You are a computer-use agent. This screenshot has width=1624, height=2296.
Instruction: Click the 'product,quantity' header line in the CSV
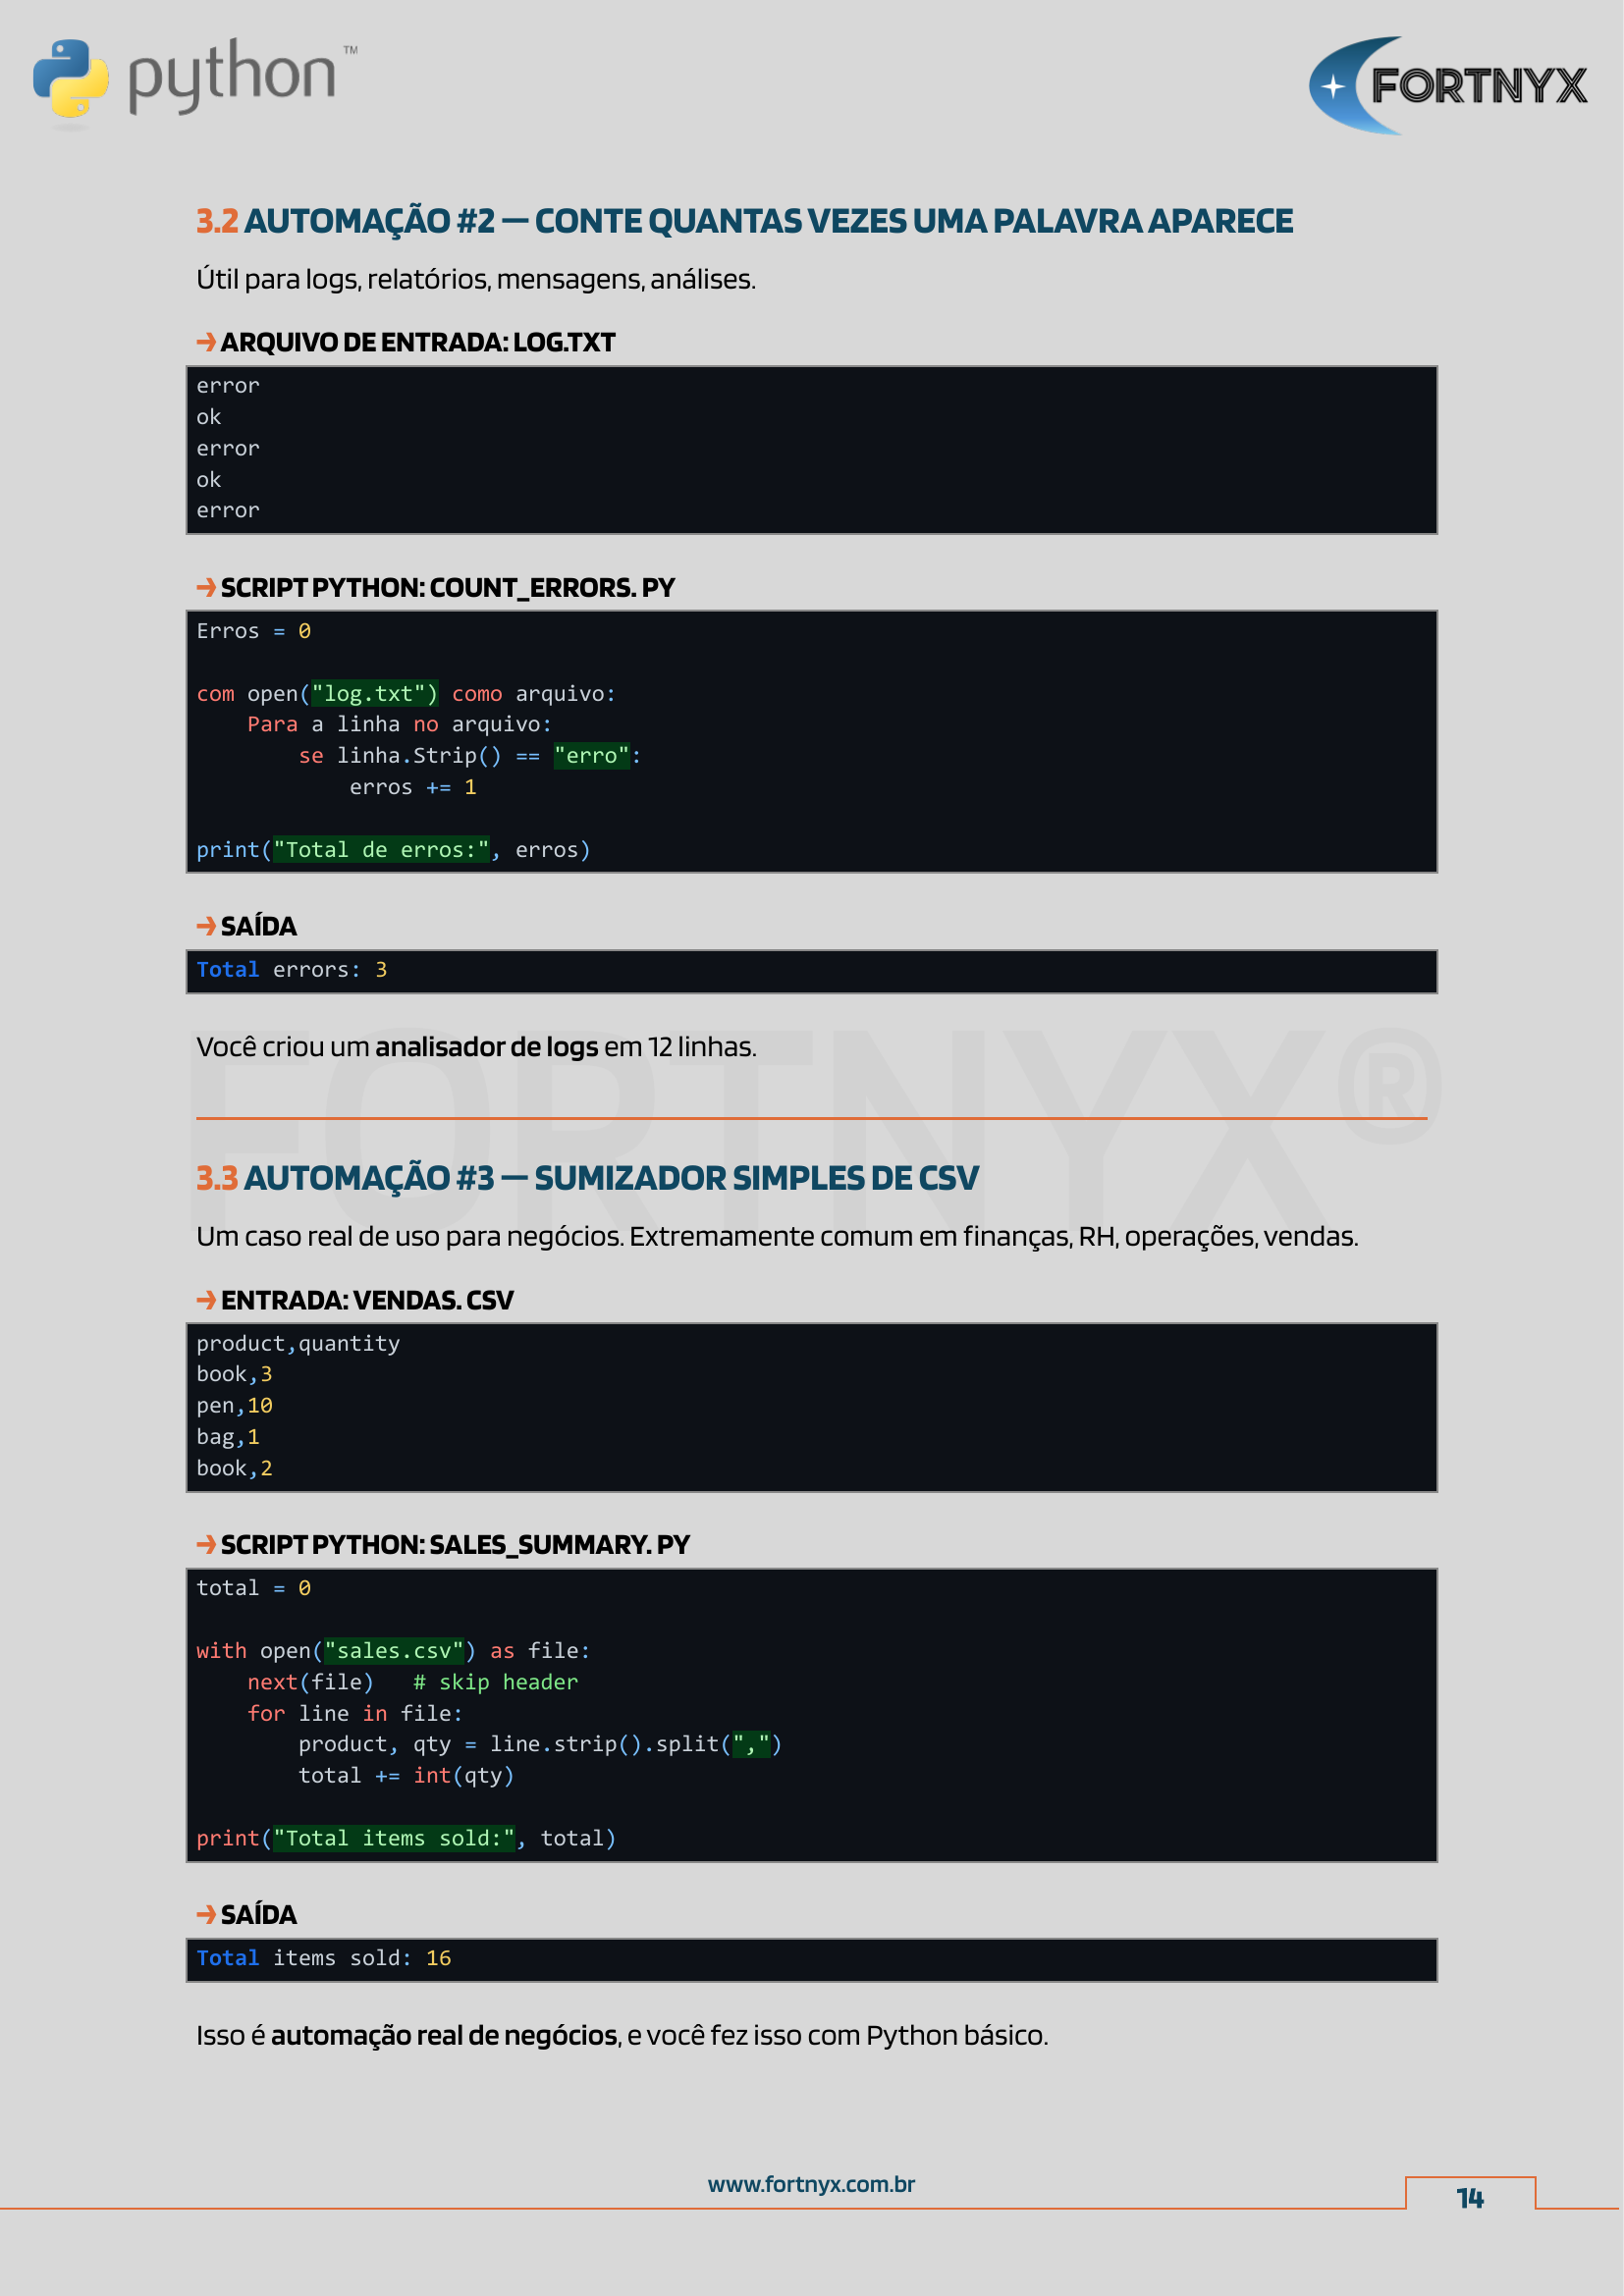[298, 1343]
